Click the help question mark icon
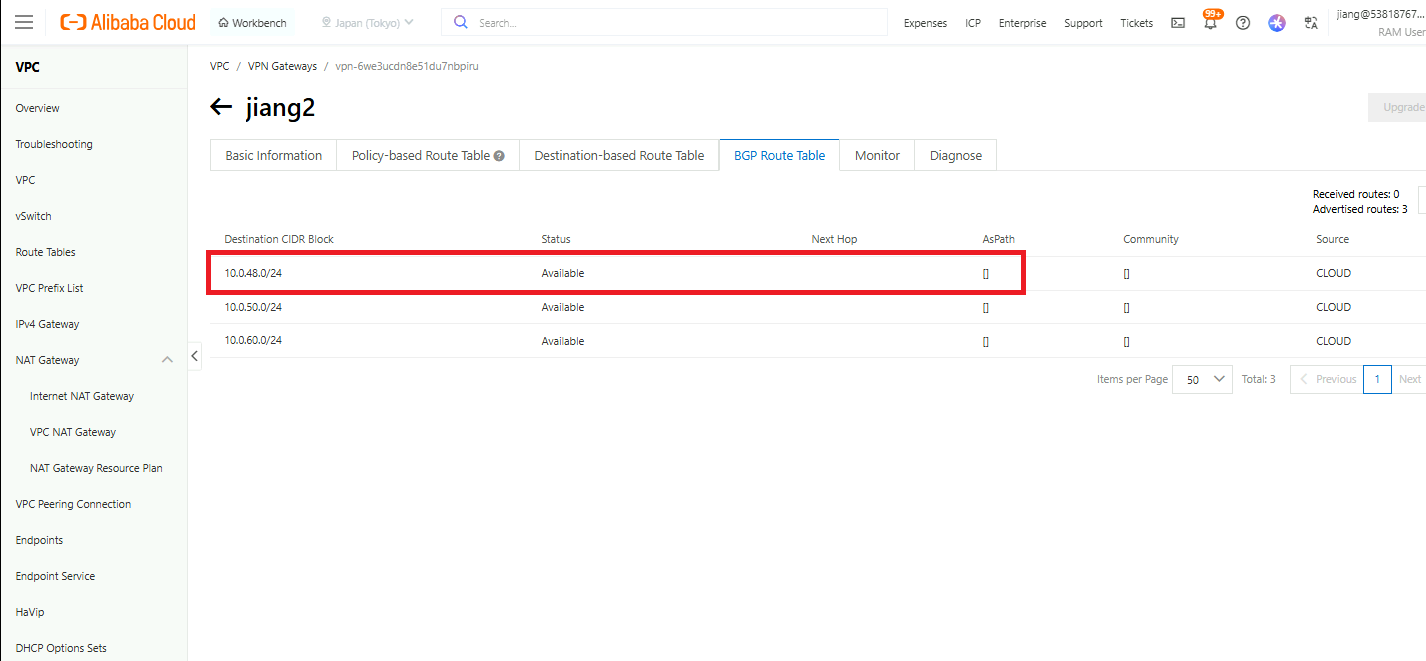Viewport: 1426px width, 661px height. point(1243,23)
